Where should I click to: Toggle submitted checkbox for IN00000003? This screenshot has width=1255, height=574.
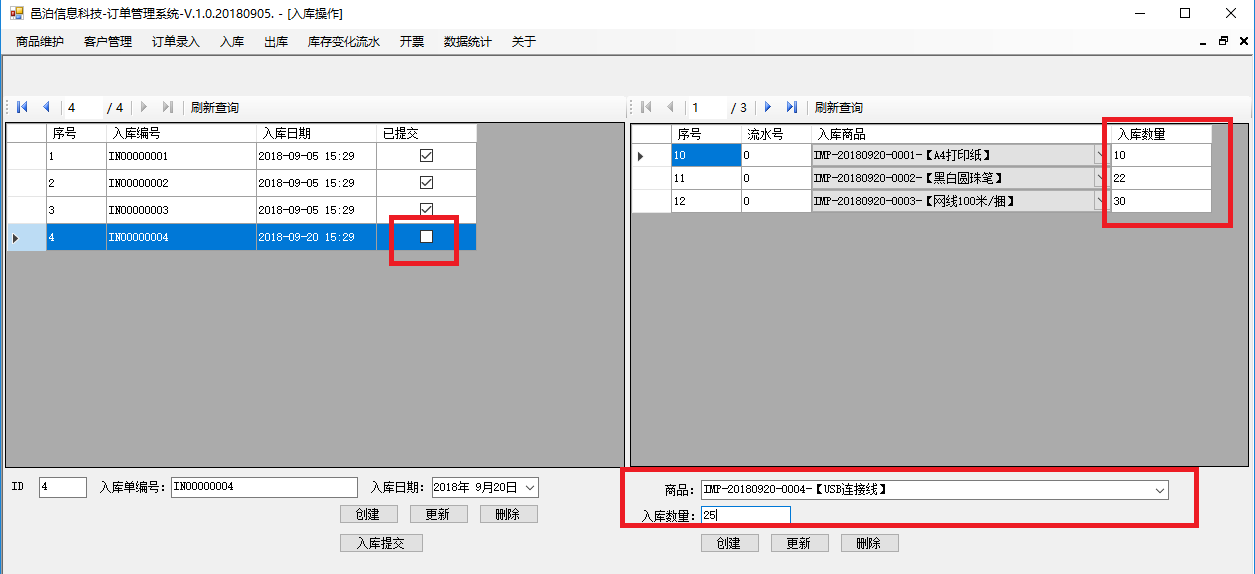click(426, 210)
